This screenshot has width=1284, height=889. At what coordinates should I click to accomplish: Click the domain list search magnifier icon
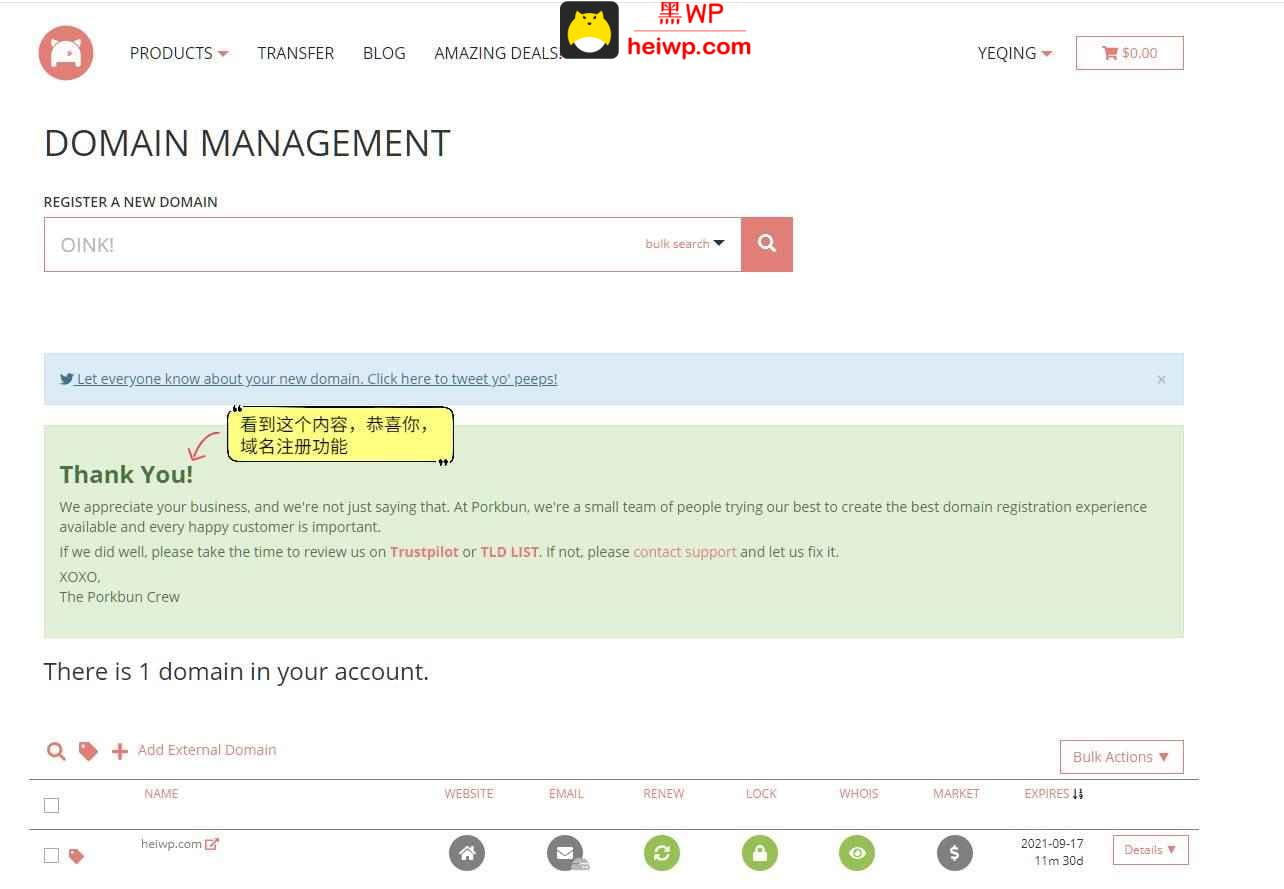(x=56, y=751)
